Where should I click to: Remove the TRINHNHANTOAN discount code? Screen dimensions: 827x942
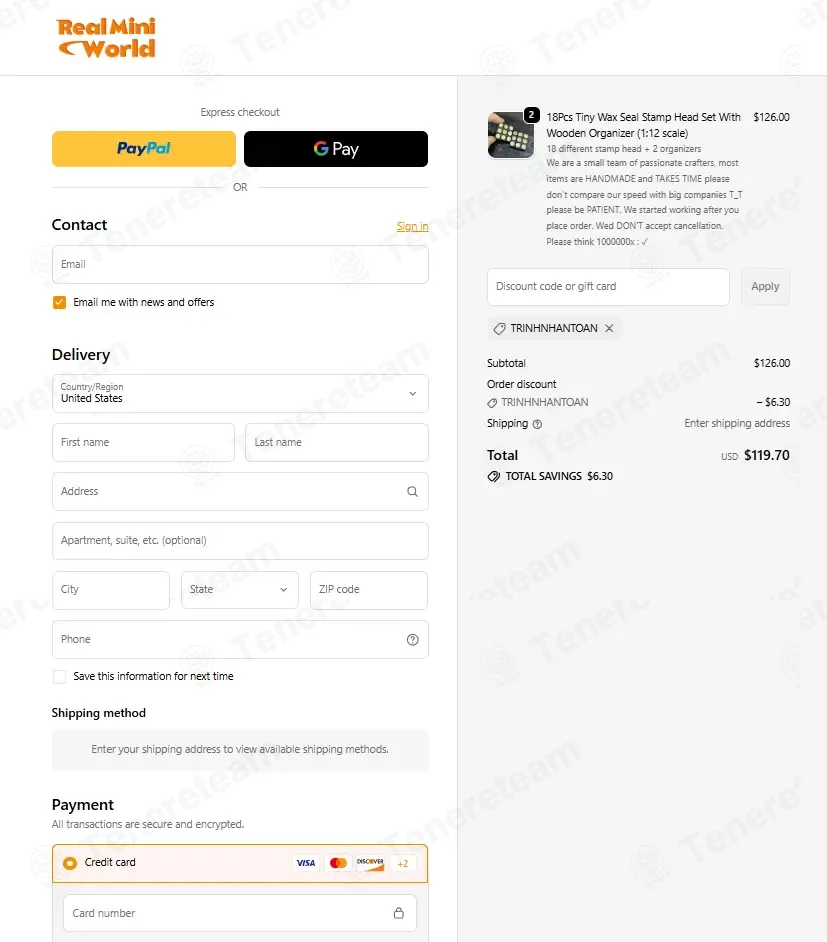[609, 328]
